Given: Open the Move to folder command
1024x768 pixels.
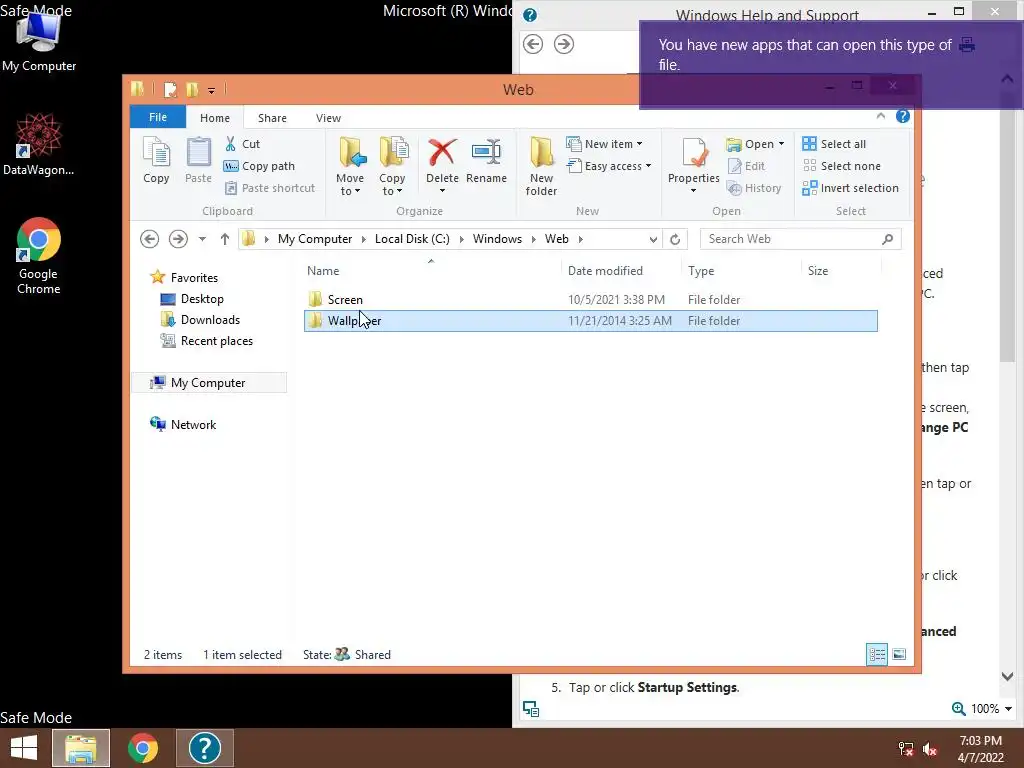Looking at the screenshot, I should (x=350, y=167).
